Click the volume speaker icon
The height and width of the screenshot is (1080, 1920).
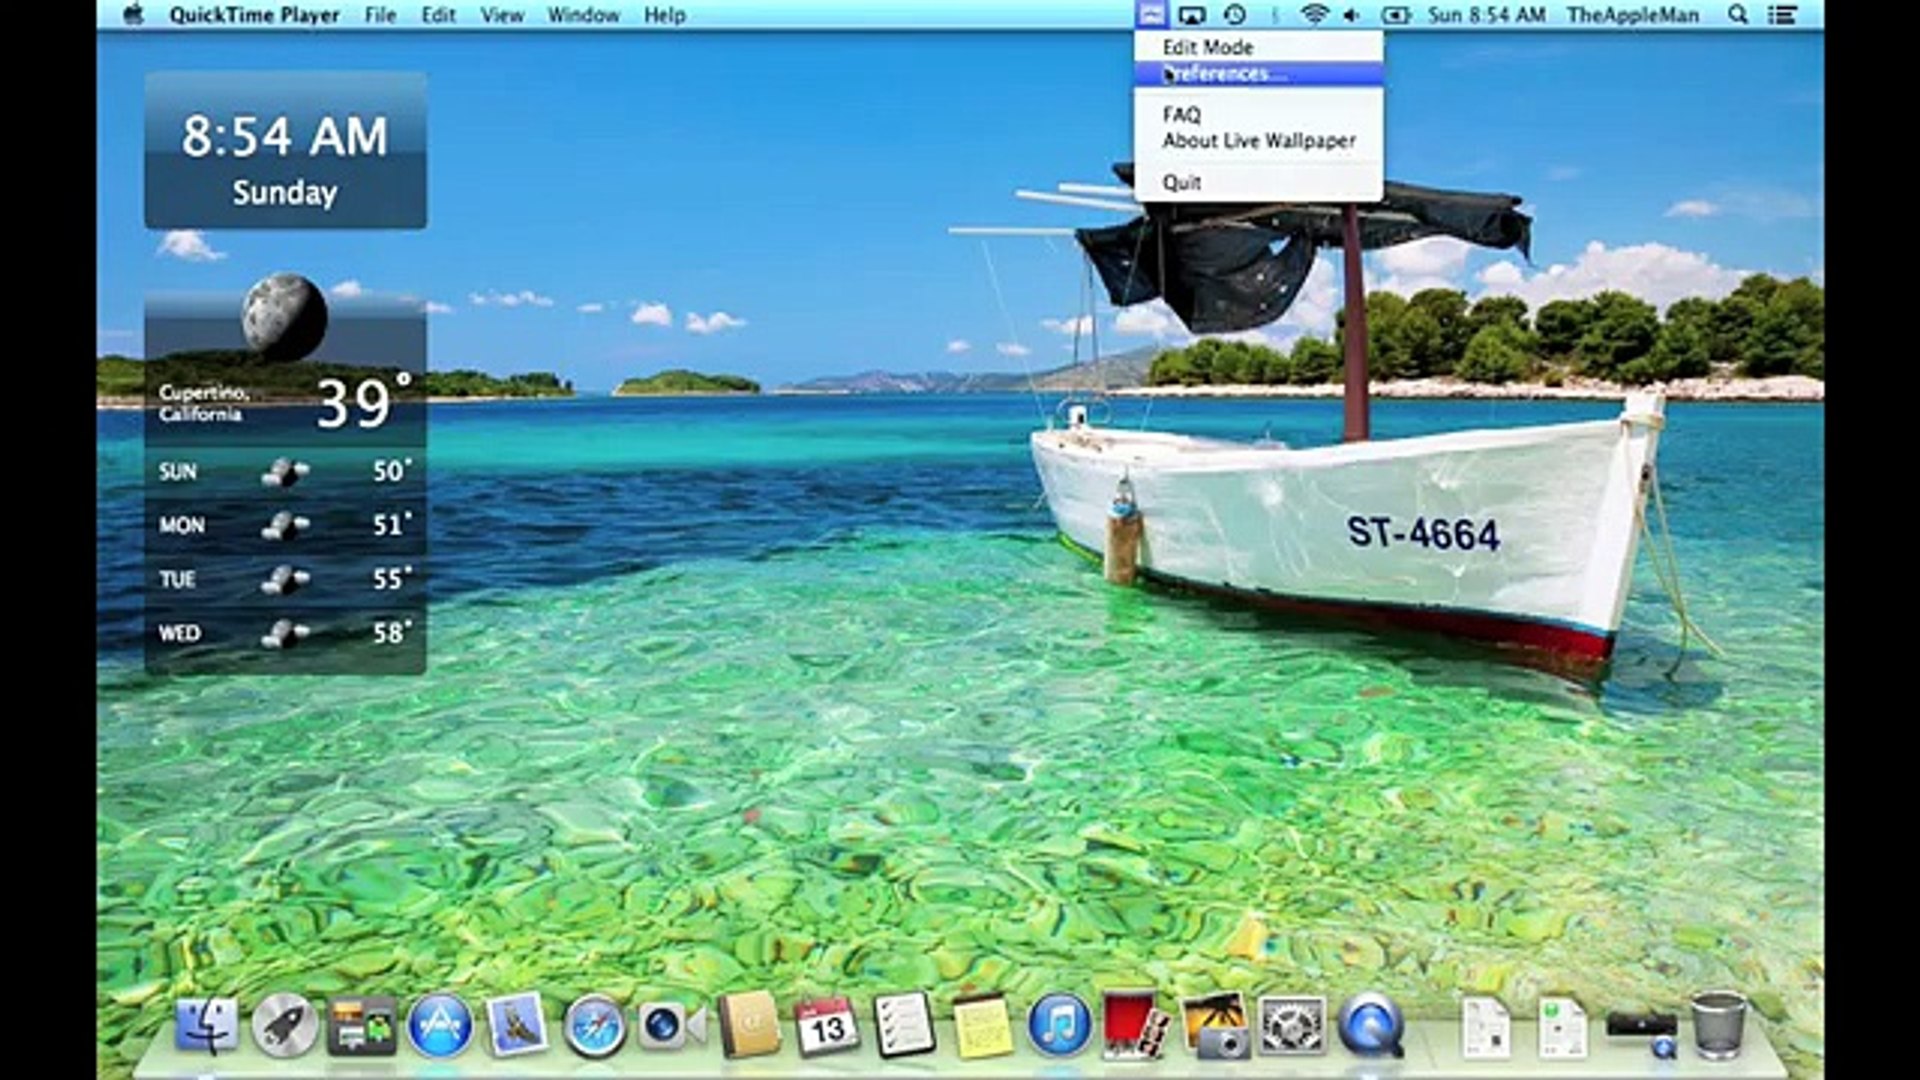click(x=1351, y=15)
